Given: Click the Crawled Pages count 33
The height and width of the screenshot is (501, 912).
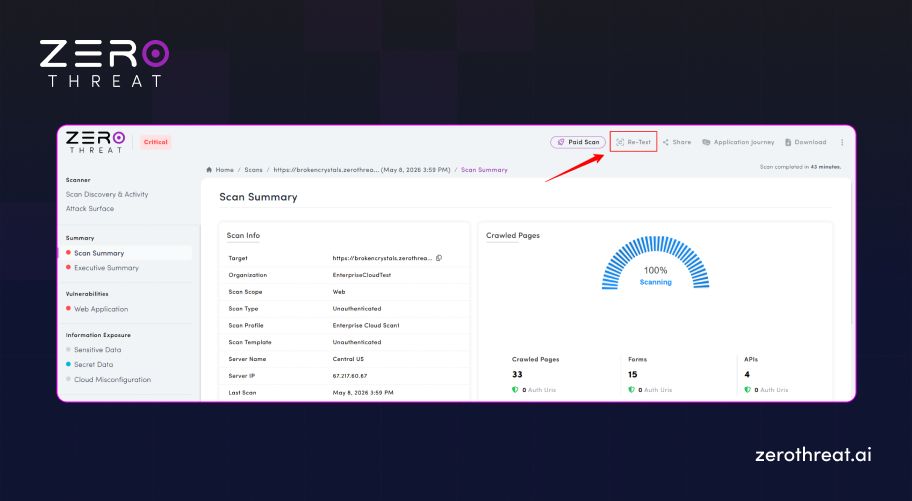Looking at the screenshot, I should [517, 374].
